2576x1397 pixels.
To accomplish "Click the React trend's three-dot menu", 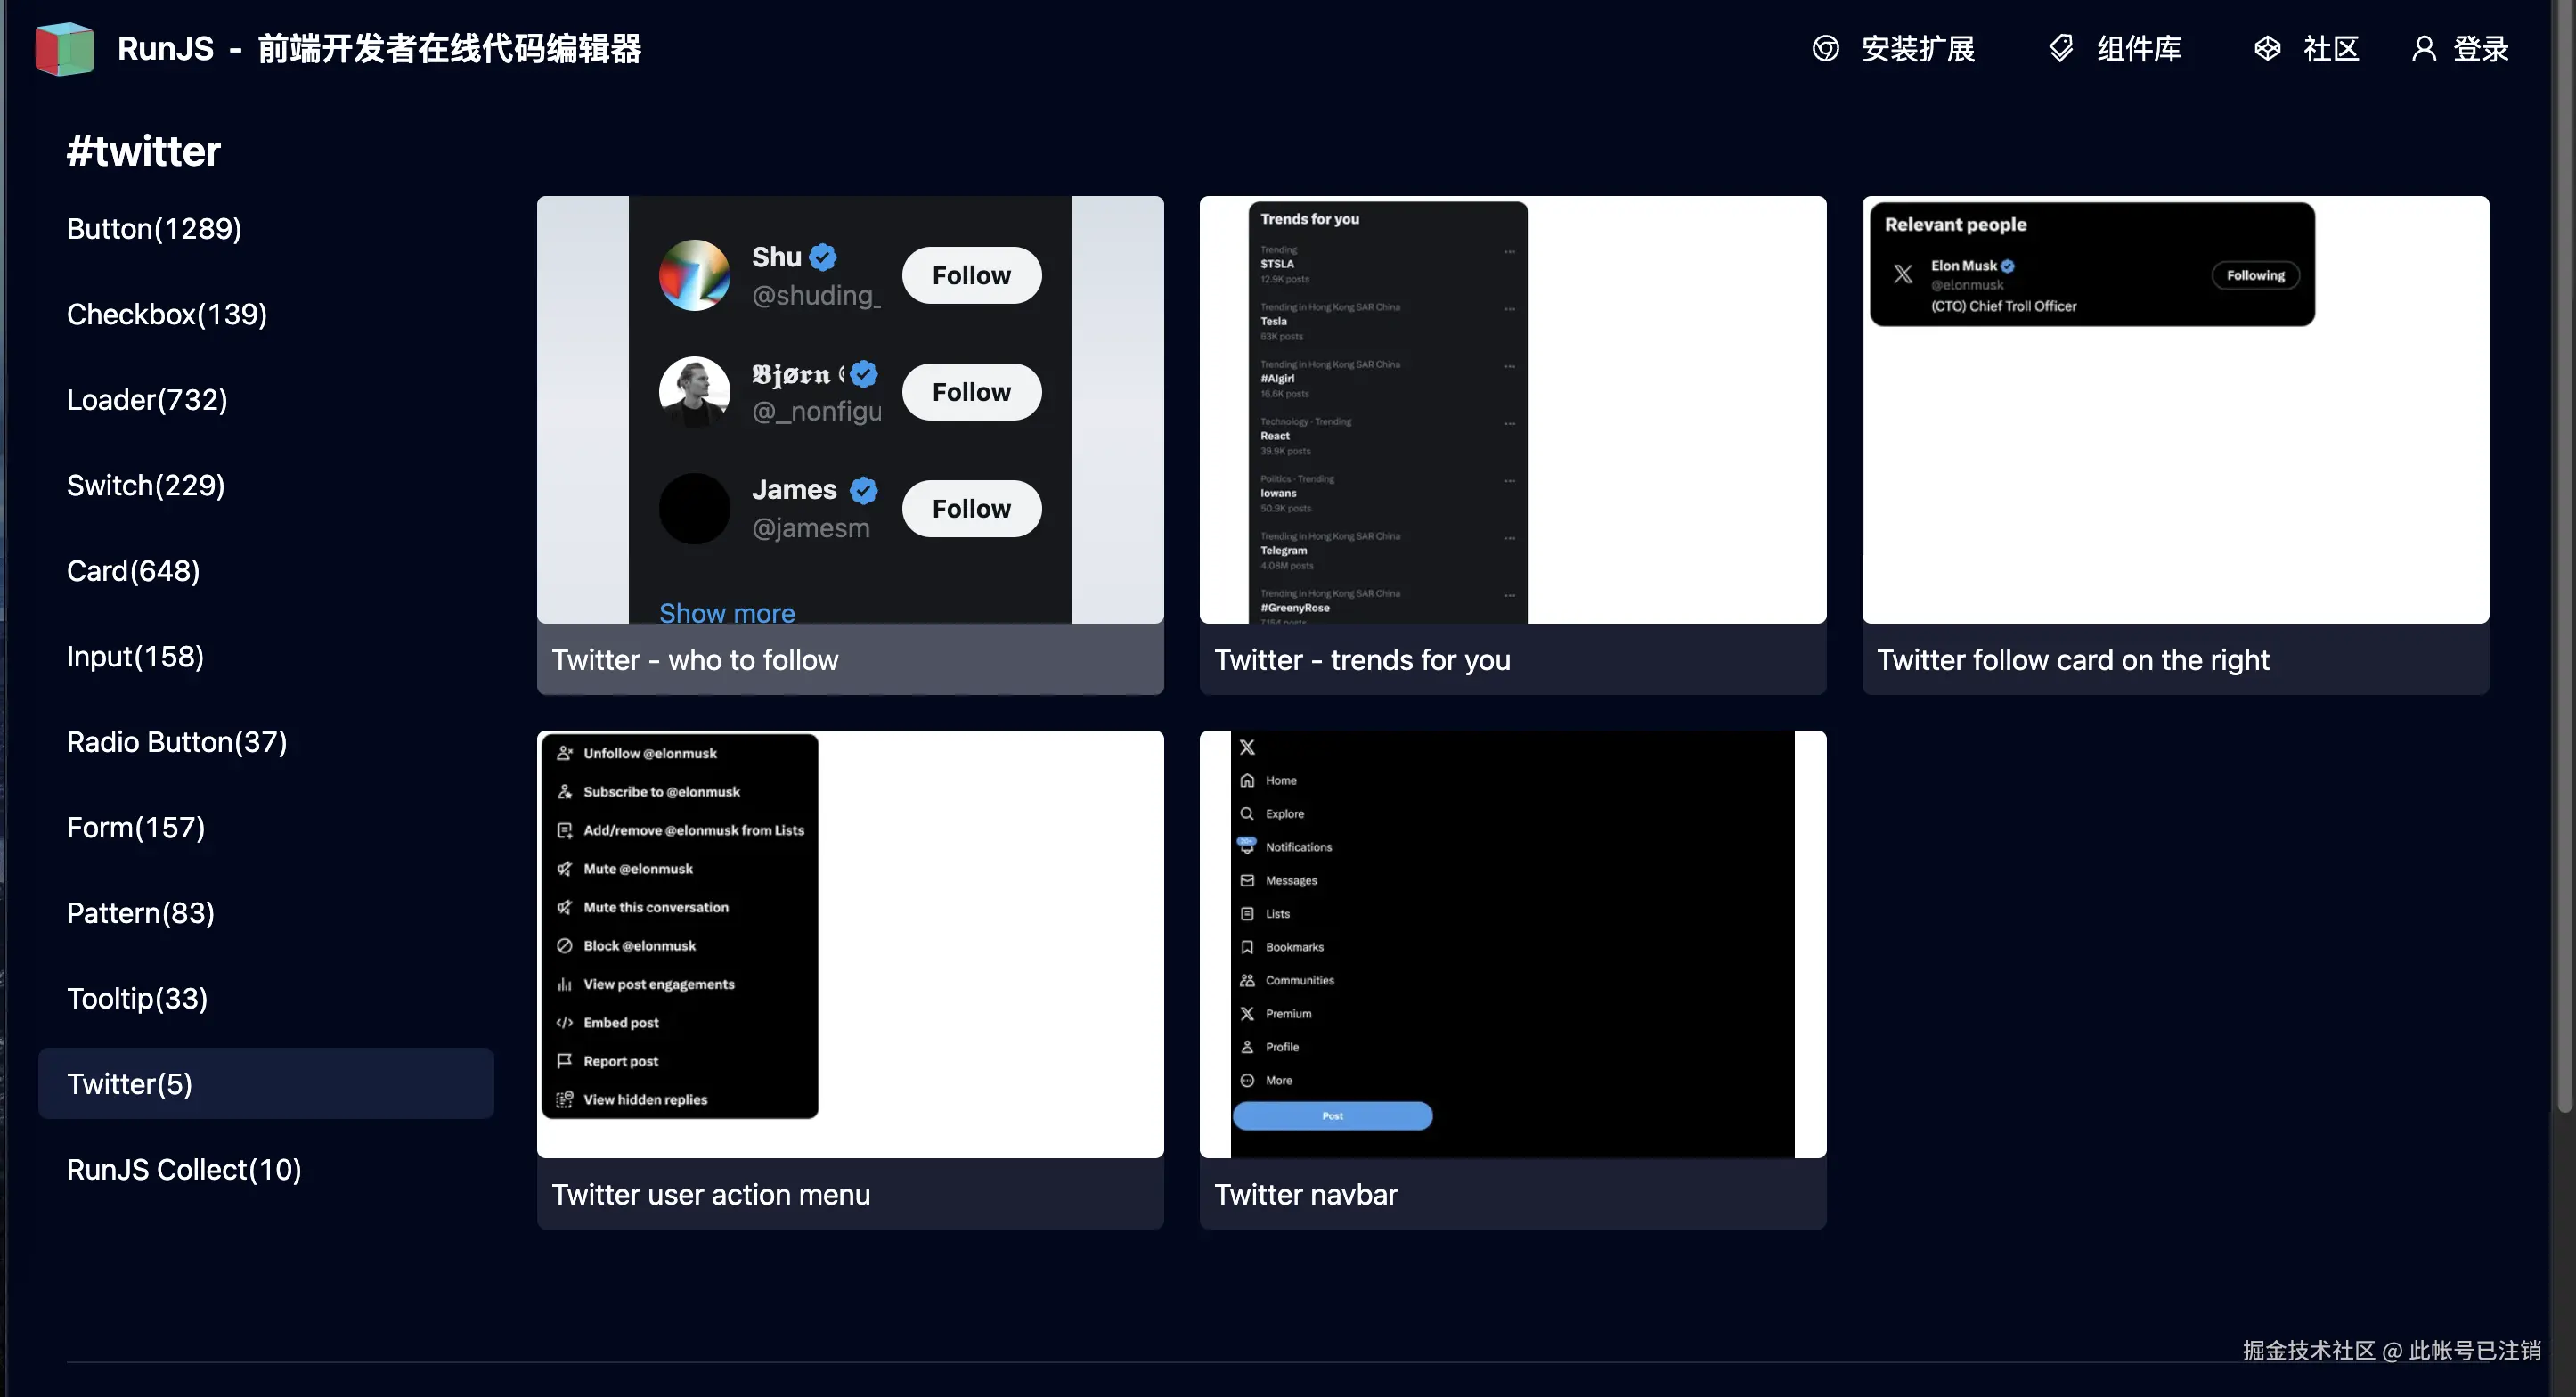I will tap(1509, 424).
